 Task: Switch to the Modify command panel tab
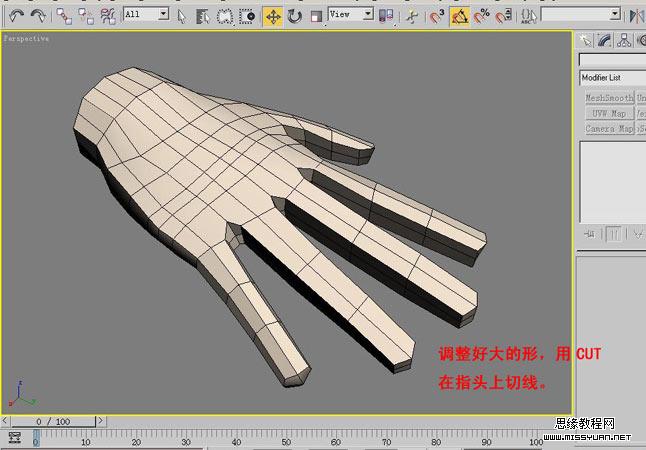604,40
